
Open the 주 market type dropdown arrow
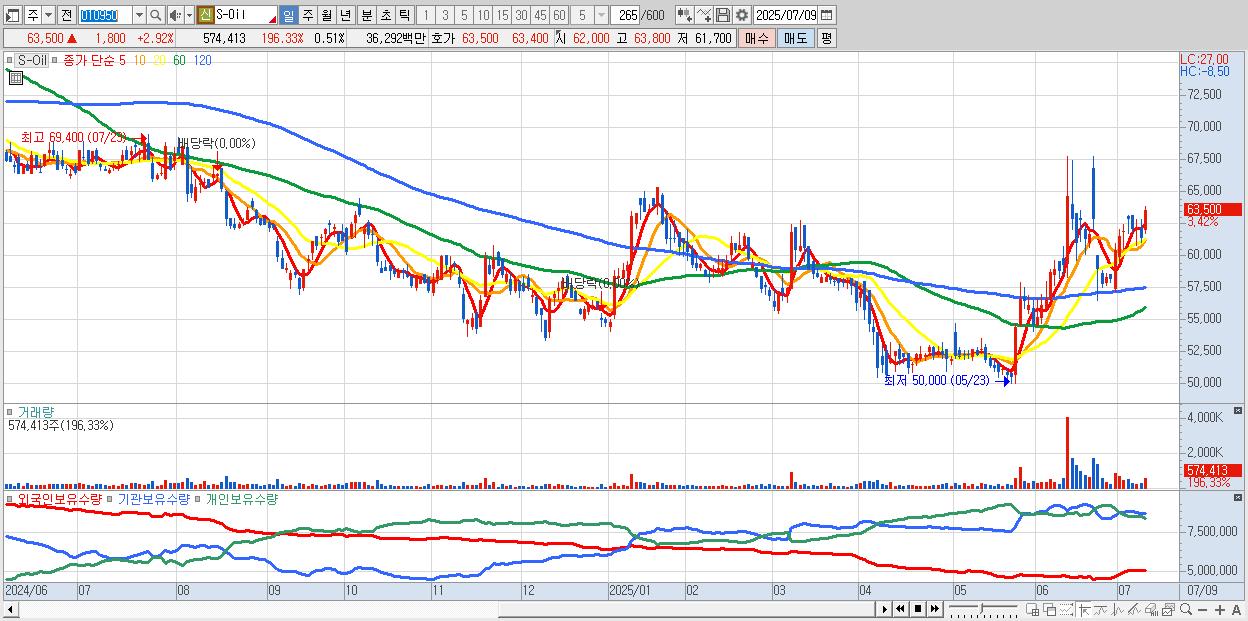click(x=48, y=15)
